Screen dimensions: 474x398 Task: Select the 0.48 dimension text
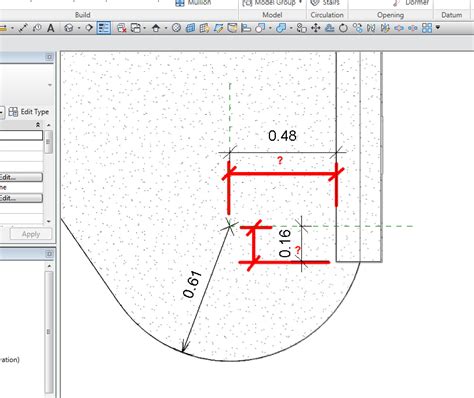pos(282,136)
